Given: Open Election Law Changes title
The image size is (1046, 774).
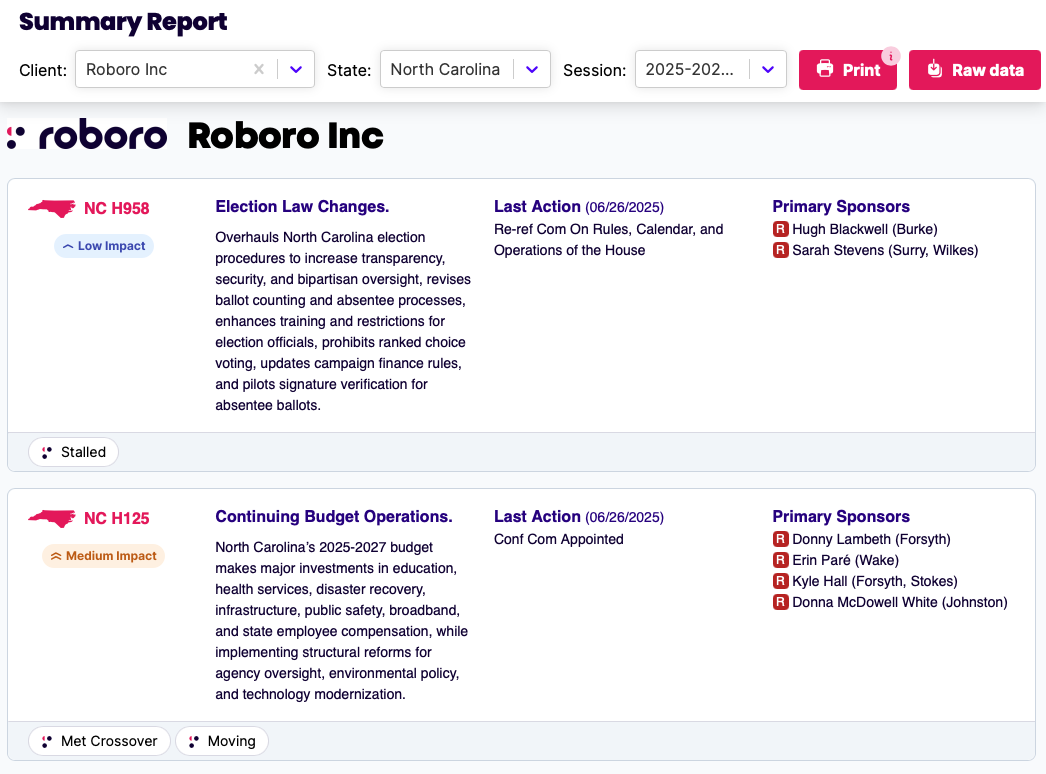Looking at the screenshot, I should coord(302,207).
